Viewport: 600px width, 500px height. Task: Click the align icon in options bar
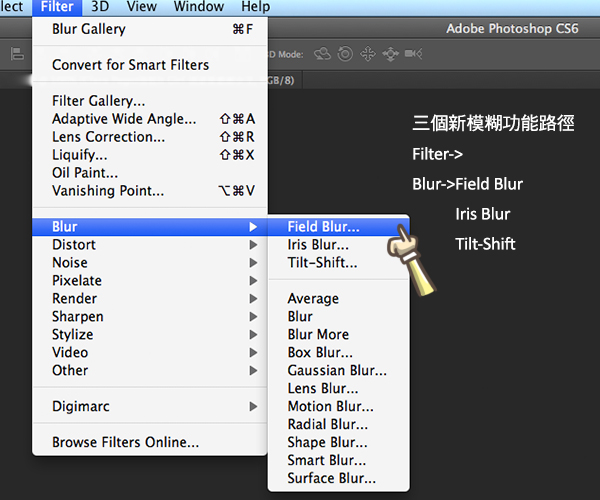17,54
